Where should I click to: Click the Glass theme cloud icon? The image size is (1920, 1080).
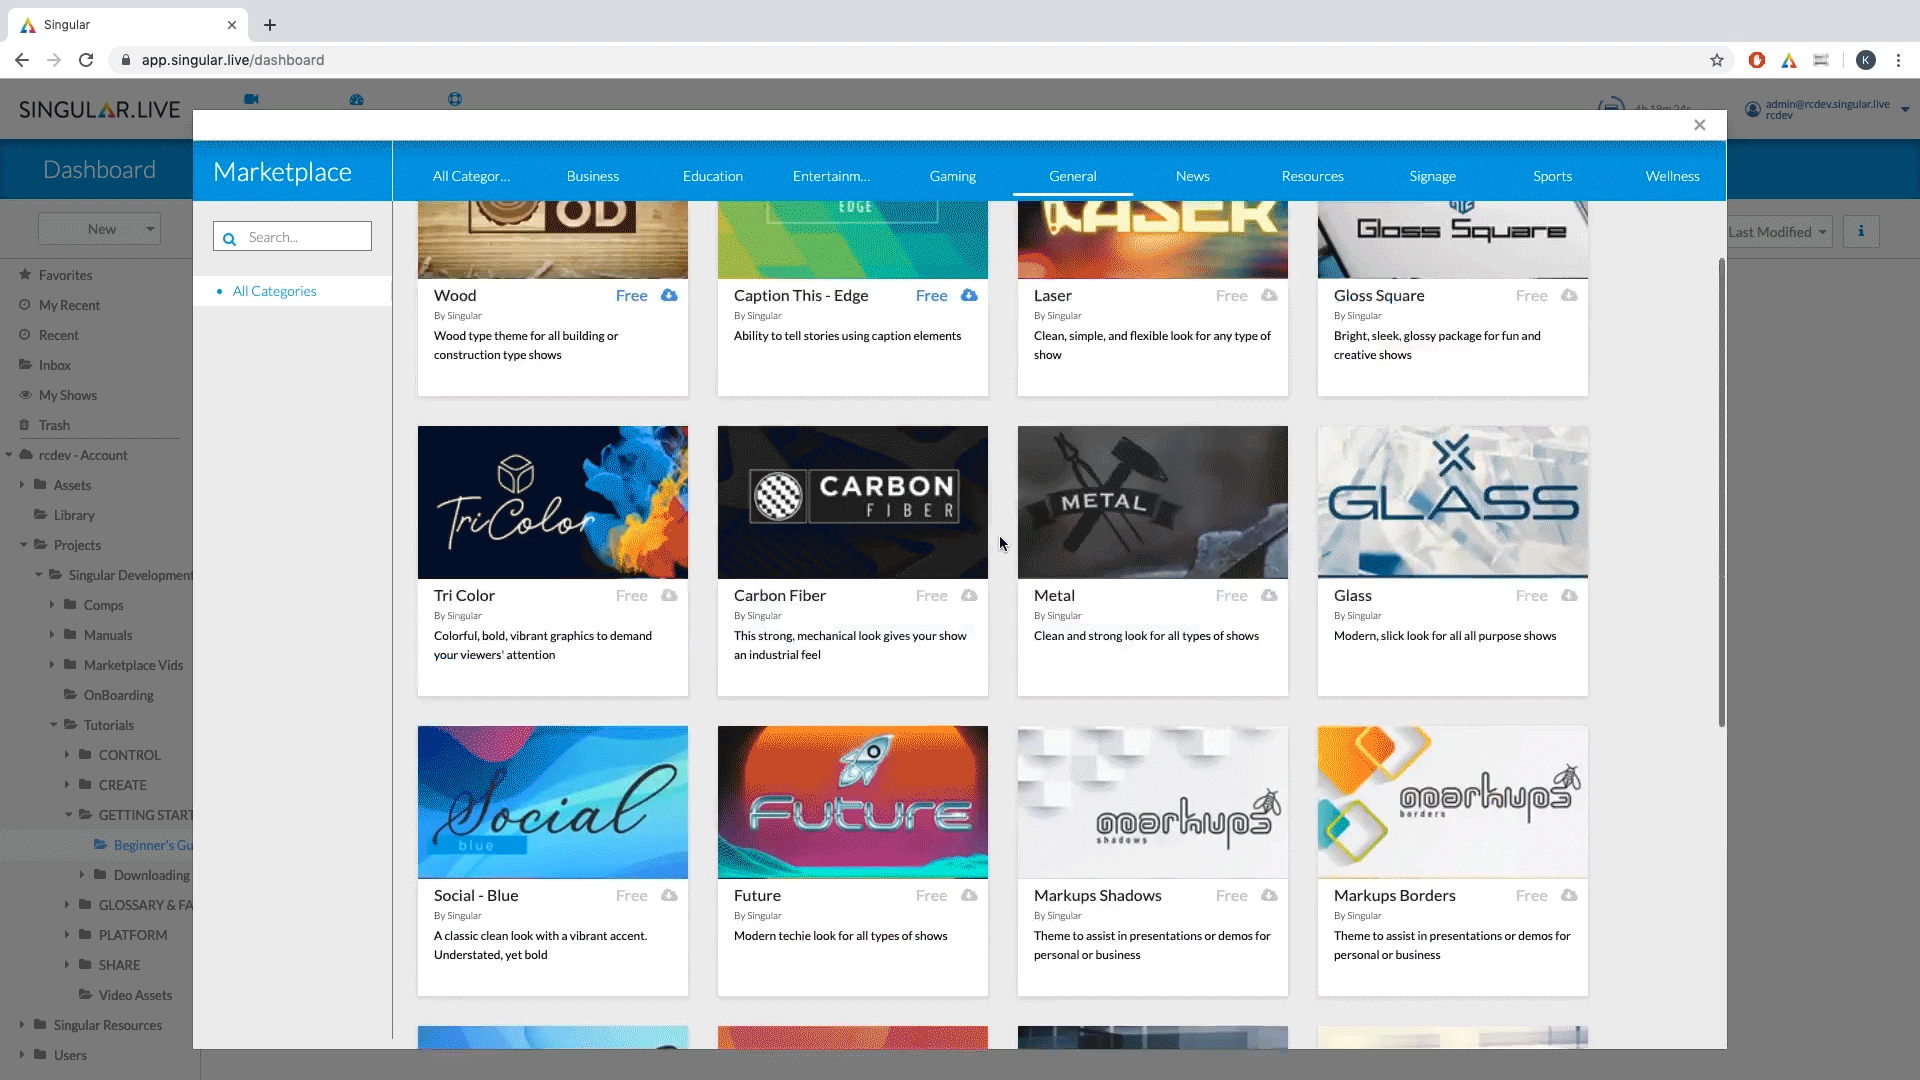coord(1569,595)
